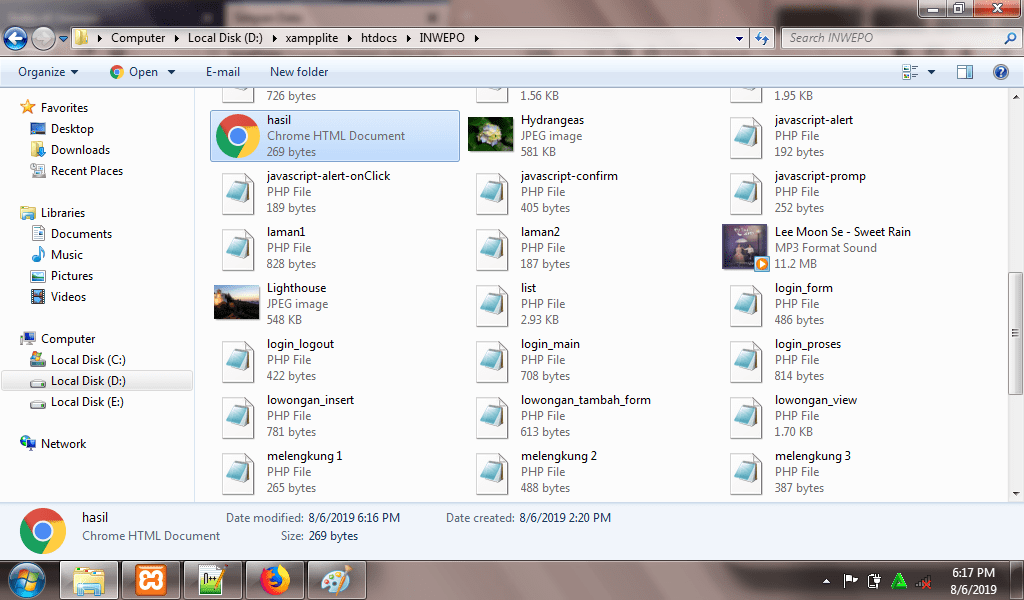Click Open with Chrome button
Screen dimensions: 1024x600
tap(134, 72)
